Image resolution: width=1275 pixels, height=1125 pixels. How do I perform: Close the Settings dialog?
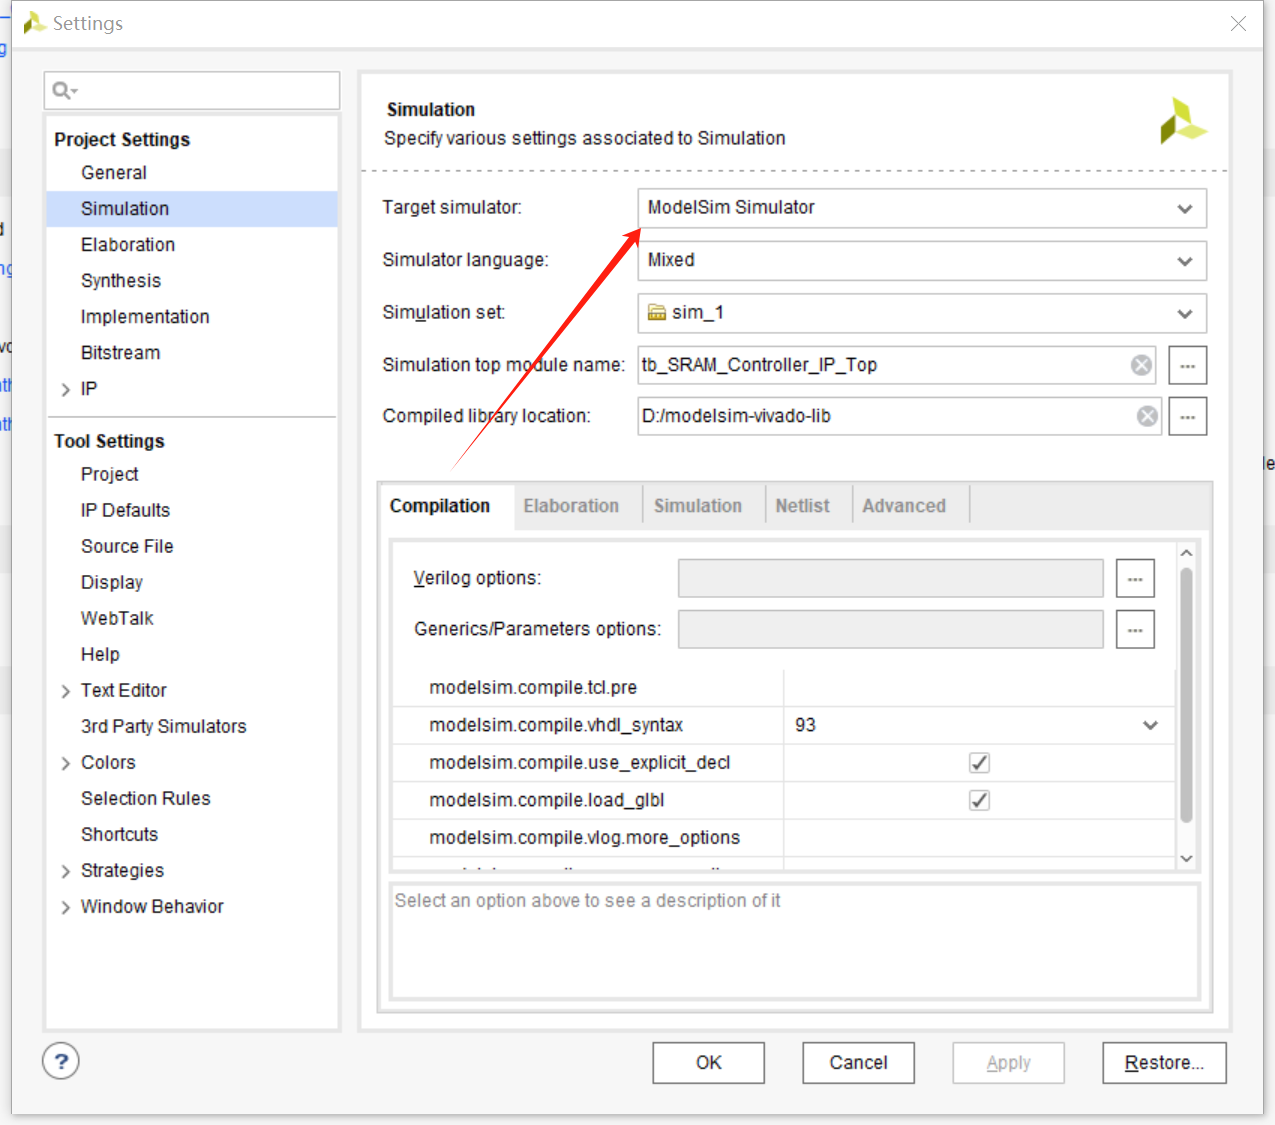click(x=1238, y=23)
